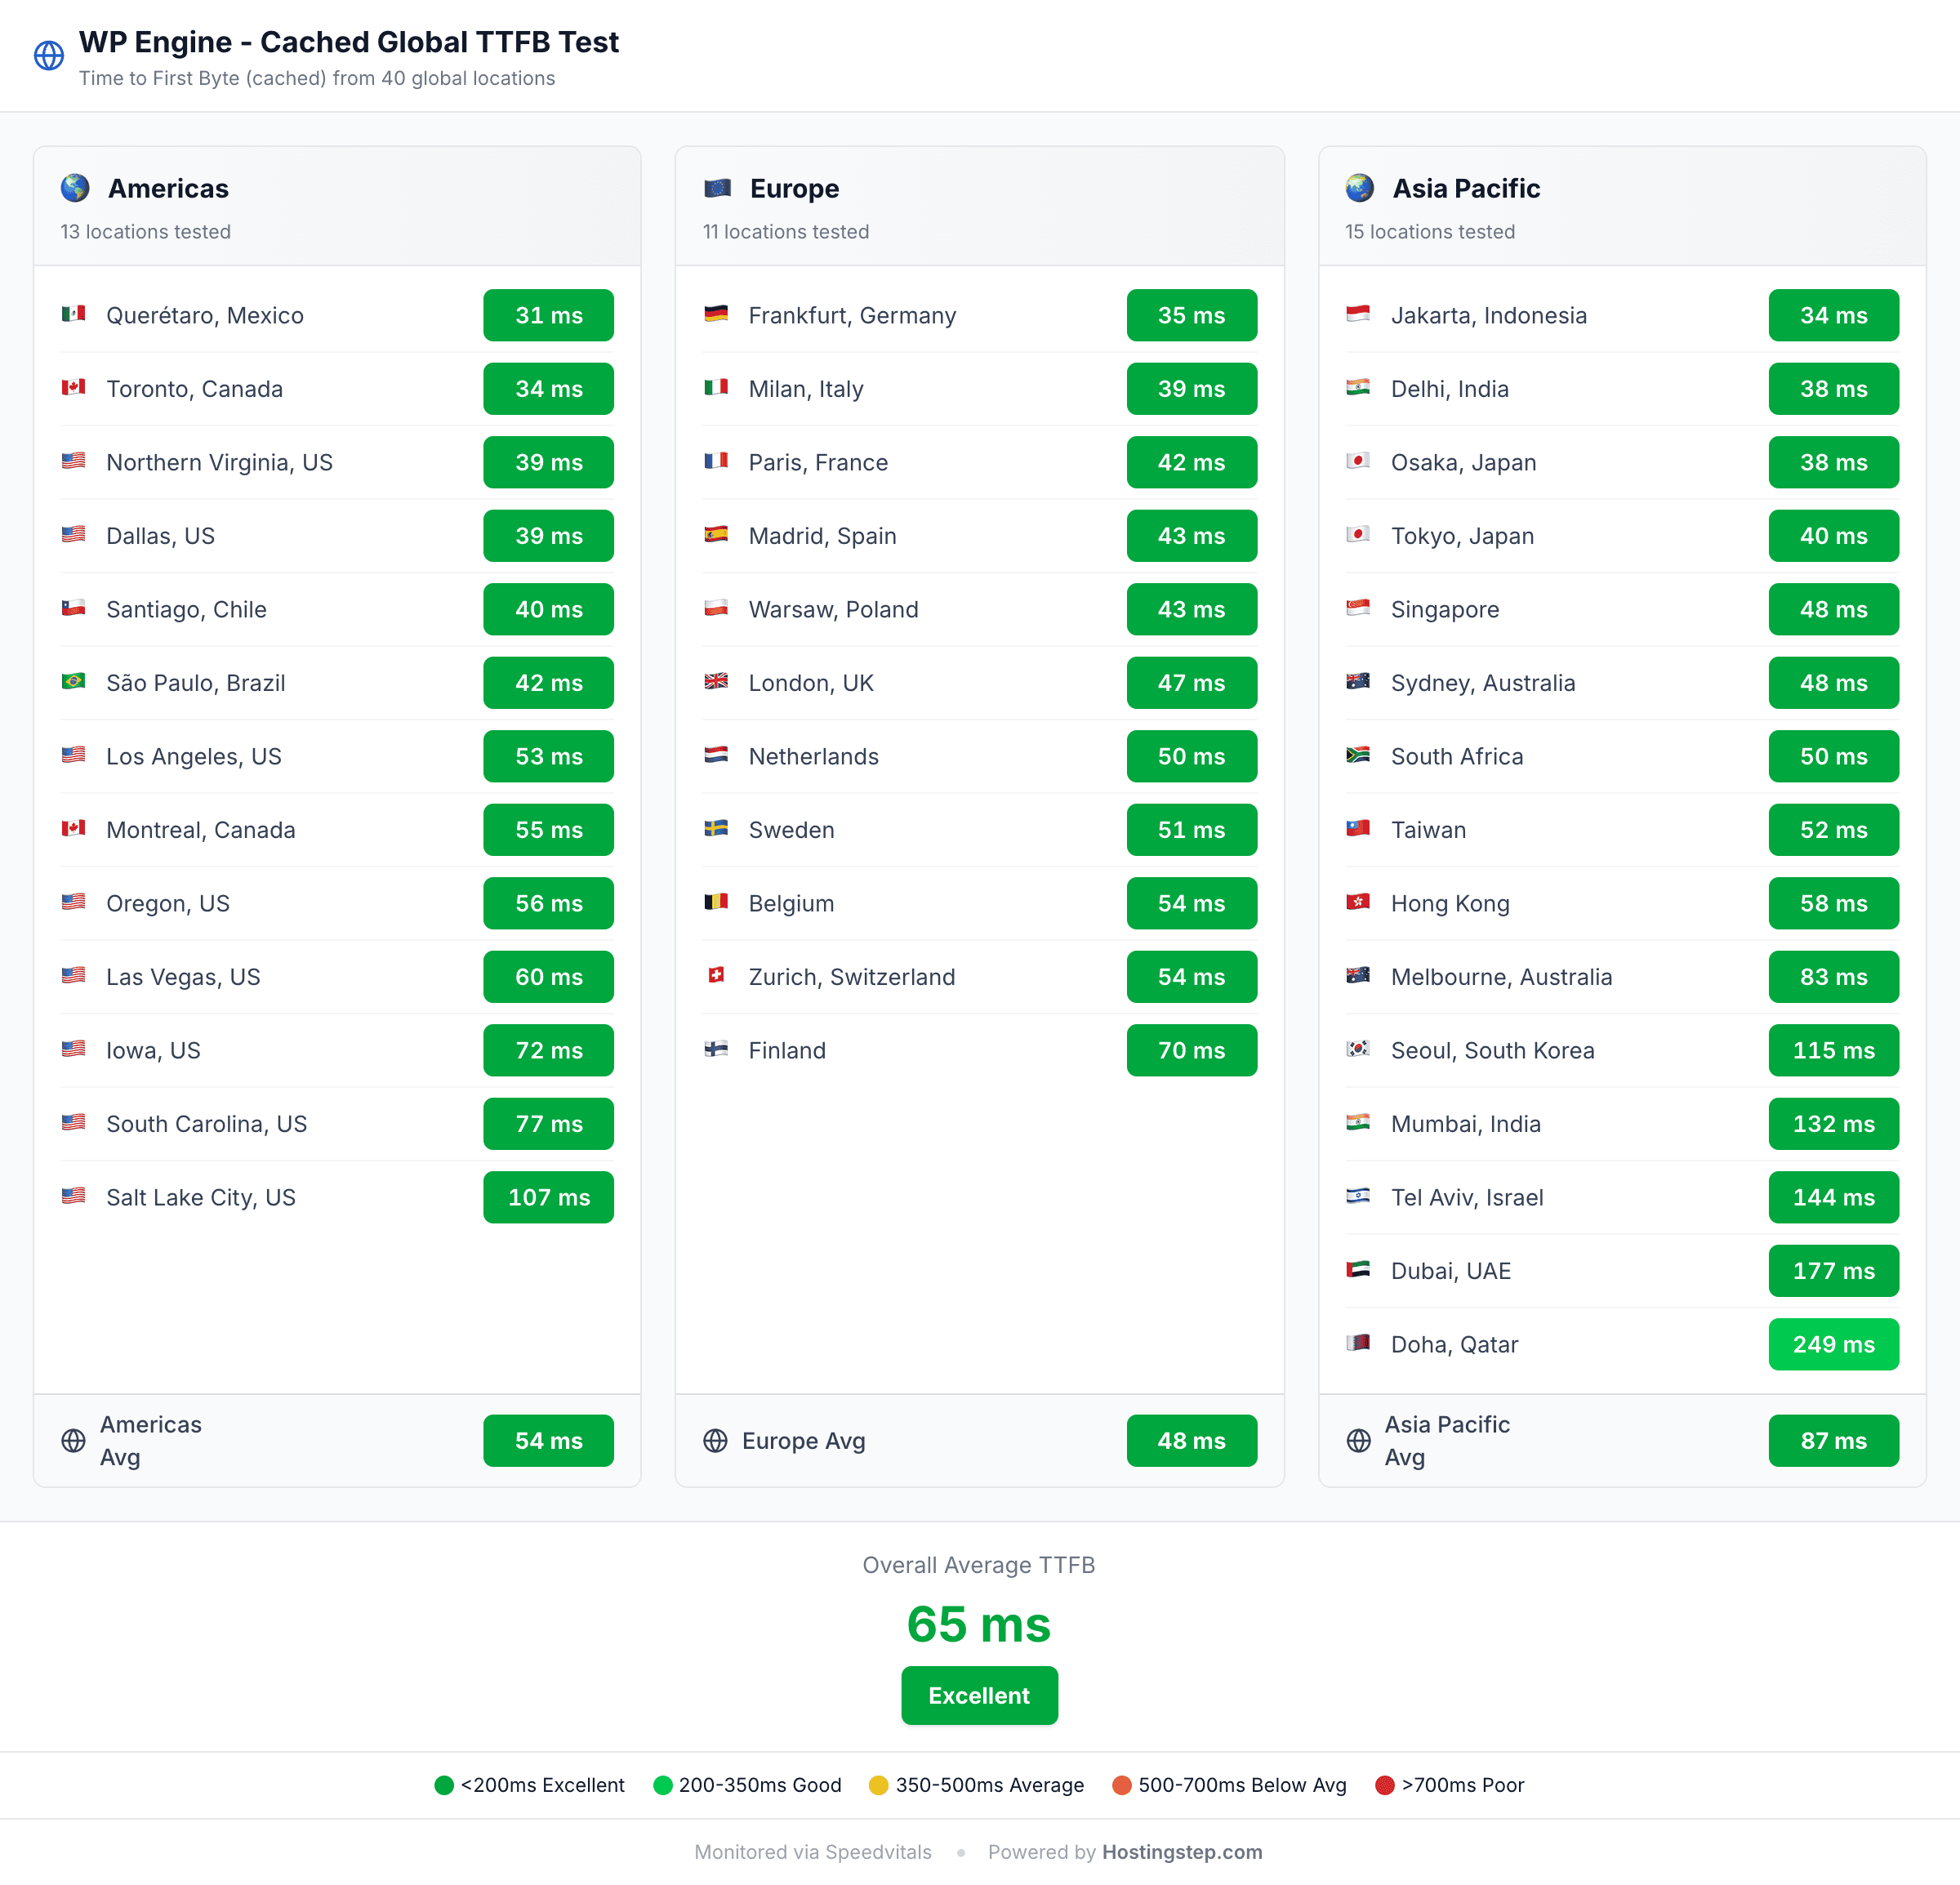The height and width of the screenshot is (1885, 1960).
Task: Click the Indonesia flag beside Jakarta
Action: 1358,314
